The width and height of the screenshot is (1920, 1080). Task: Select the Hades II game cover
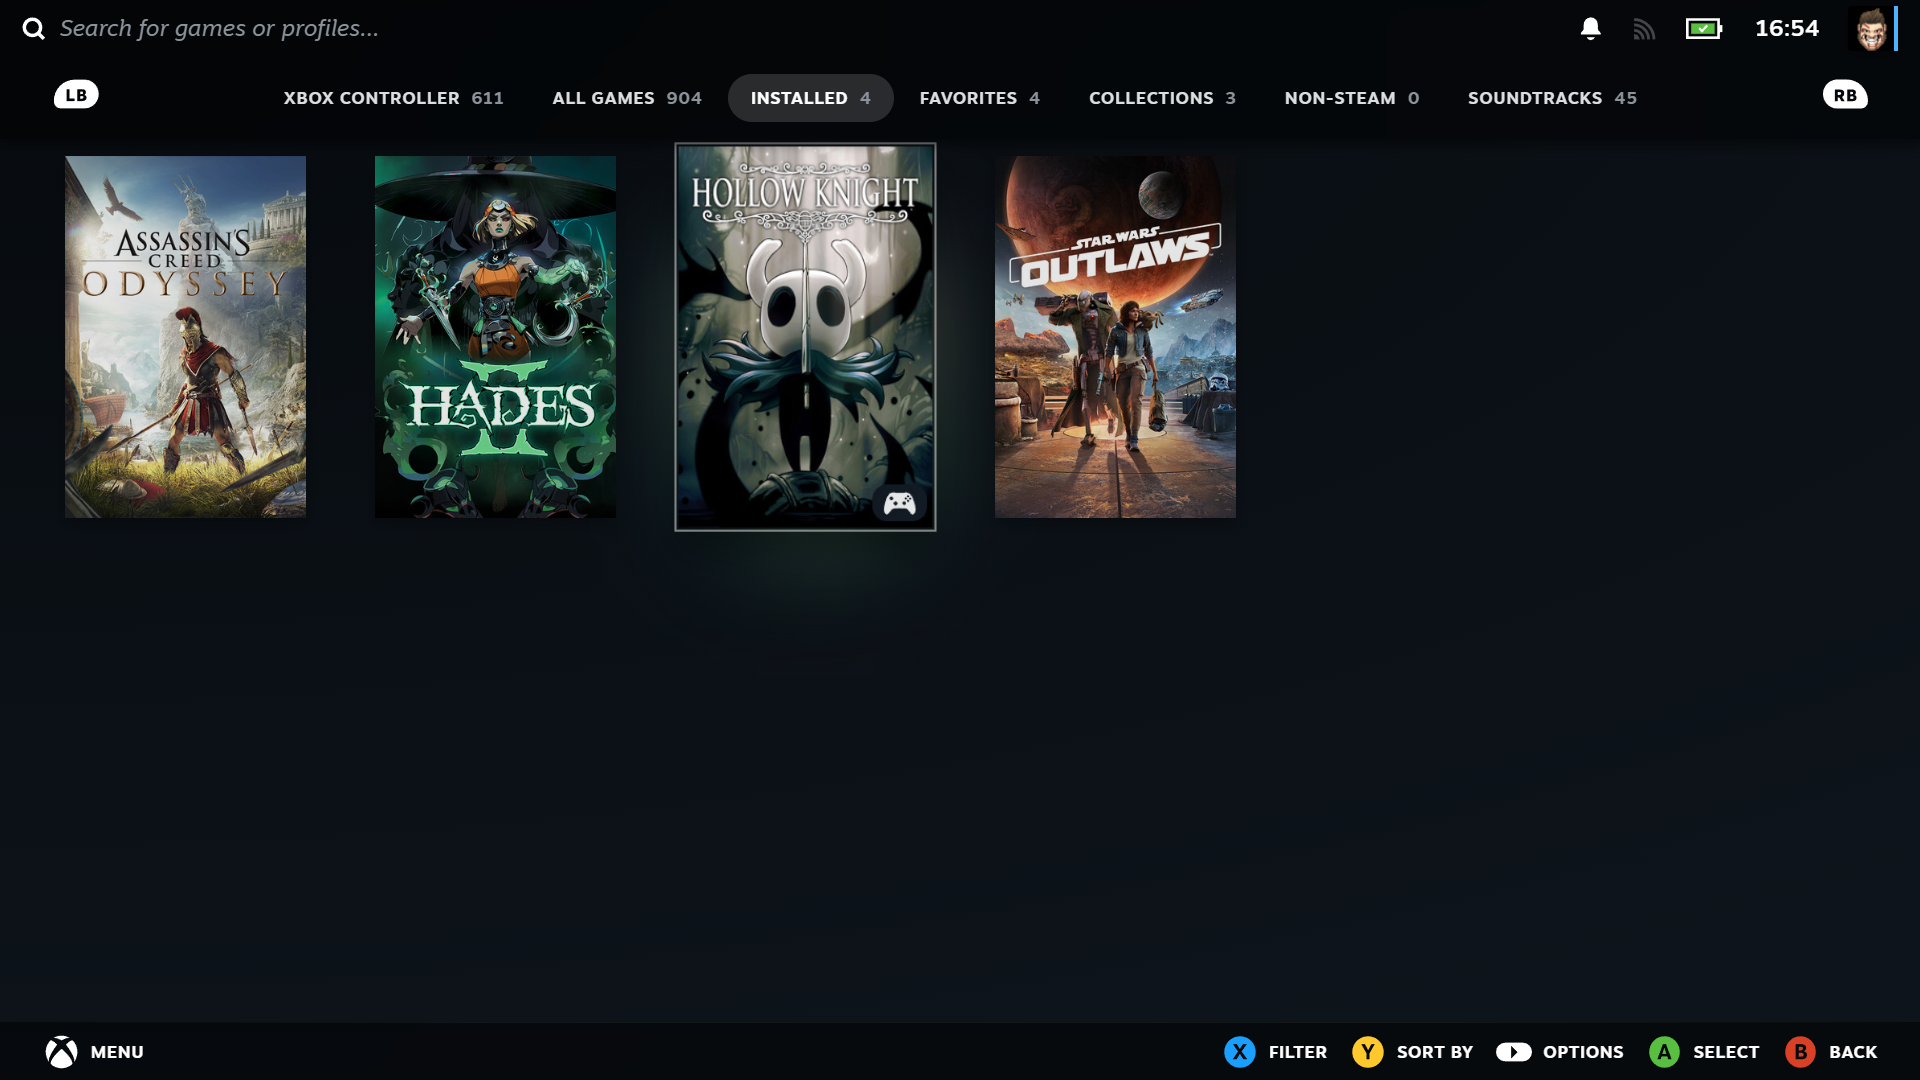pos(495,336)
